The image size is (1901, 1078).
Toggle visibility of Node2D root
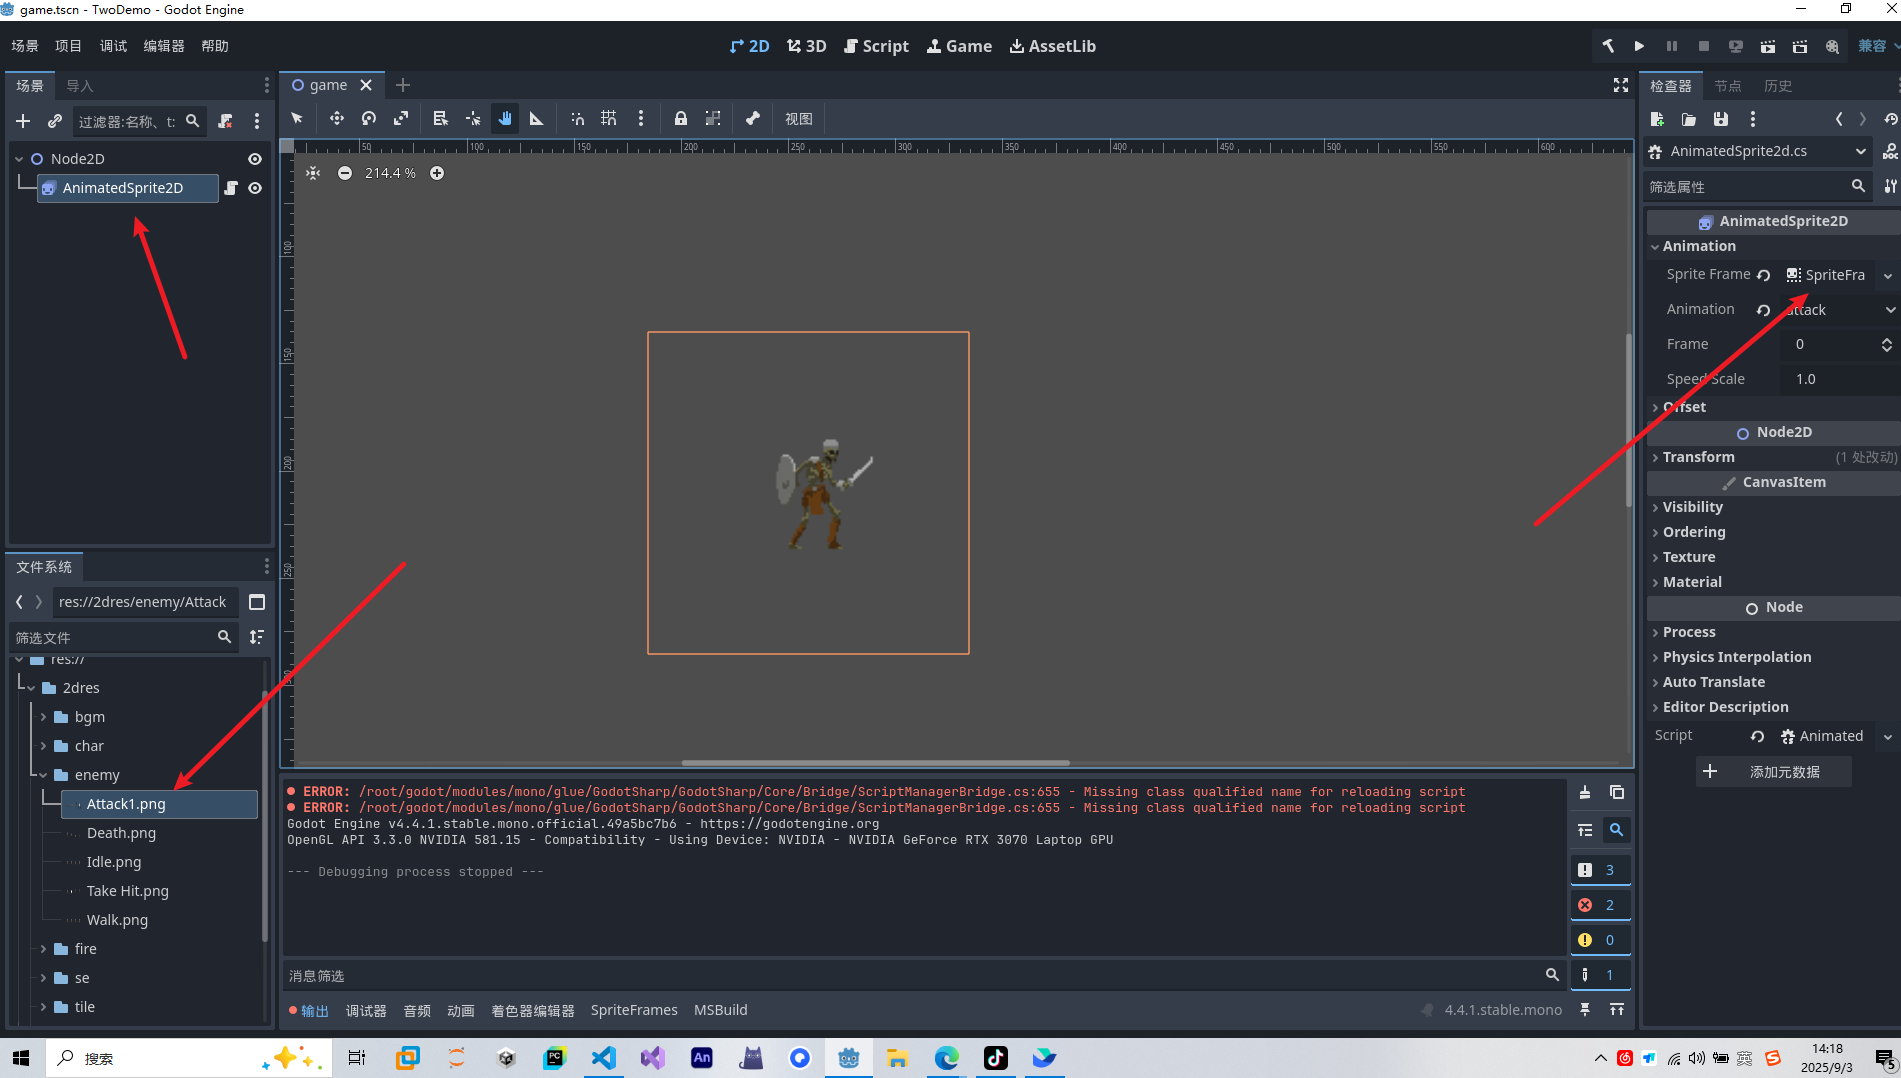click(255, 159)
